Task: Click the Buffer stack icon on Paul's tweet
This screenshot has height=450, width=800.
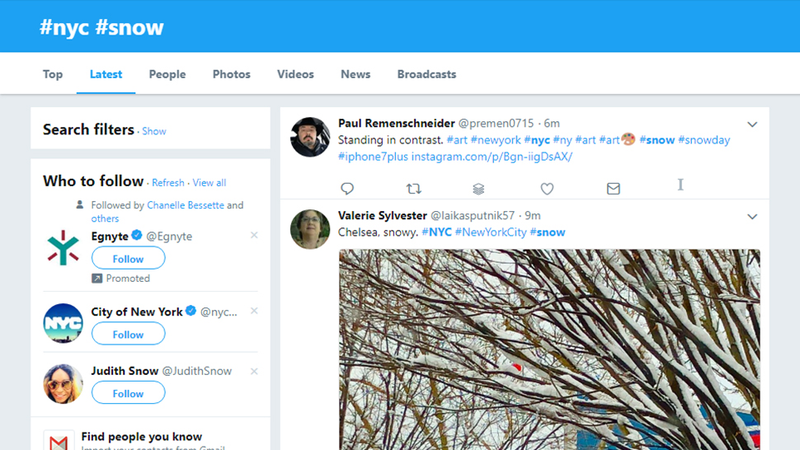Action: tap(478, 189)
